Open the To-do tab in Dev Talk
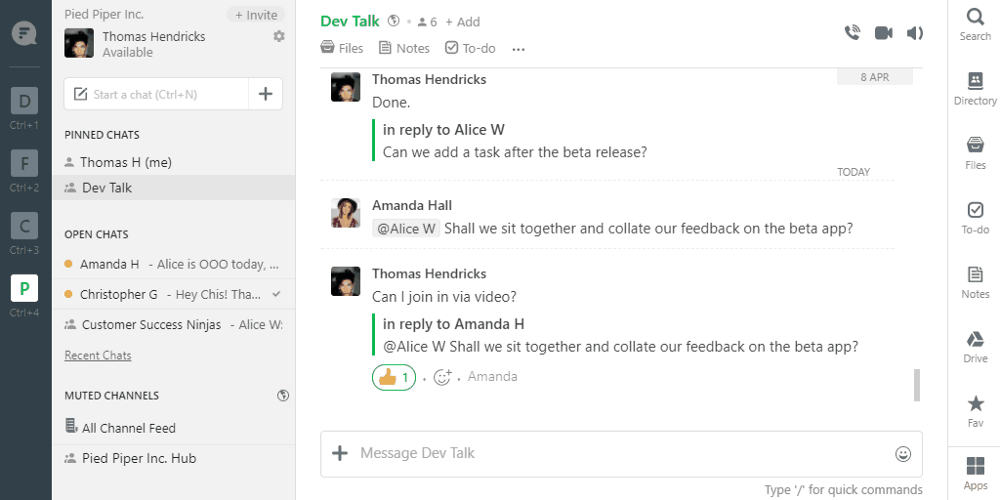The width and height of the screenshot is (1000, 500). pyautogui.click(x=470, y=48)
